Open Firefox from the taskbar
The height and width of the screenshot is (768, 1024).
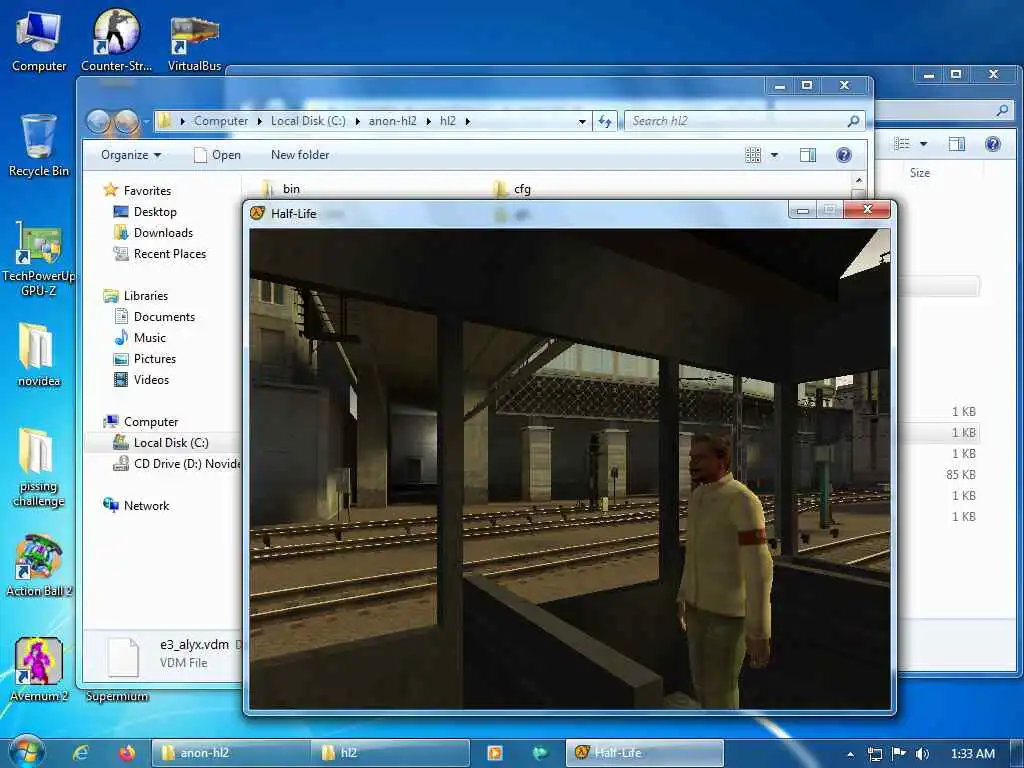click(127, 753)
